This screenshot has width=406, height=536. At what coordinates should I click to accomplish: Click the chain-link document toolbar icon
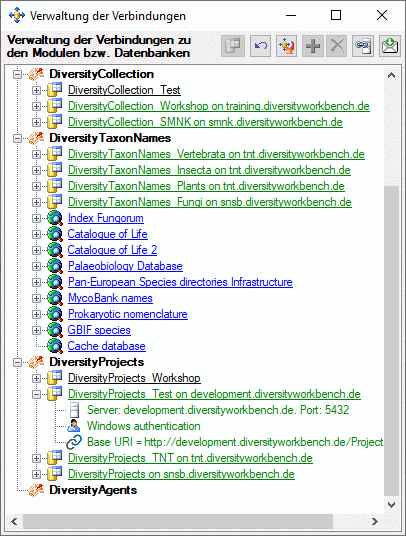[363, 45]
